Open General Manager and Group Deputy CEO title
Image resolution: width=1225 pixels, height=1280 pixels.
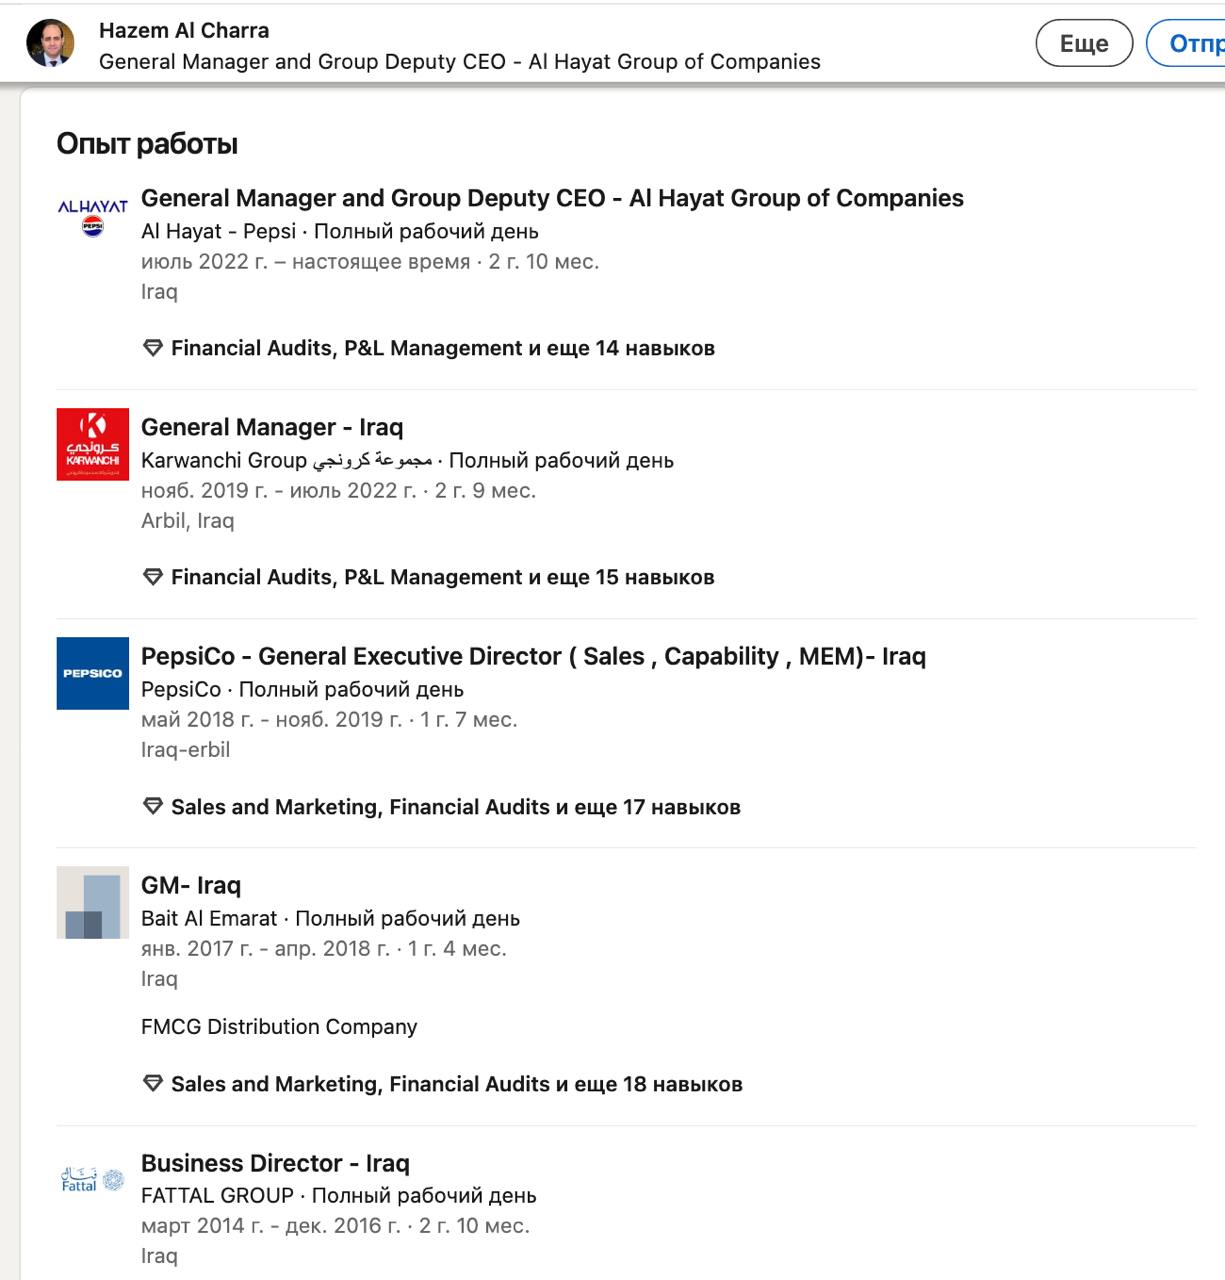(552, 198)
